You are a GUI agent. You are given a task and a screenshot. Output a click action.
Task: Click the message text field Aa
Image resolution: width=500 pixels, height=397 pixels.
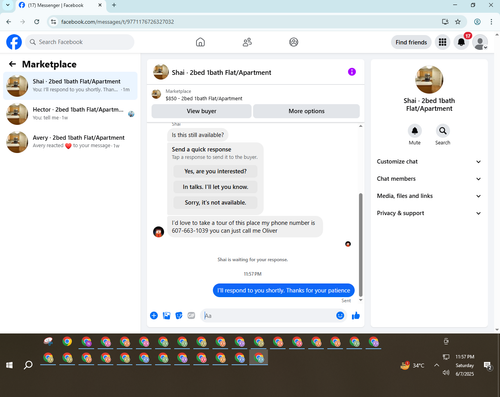pos(268,315)
